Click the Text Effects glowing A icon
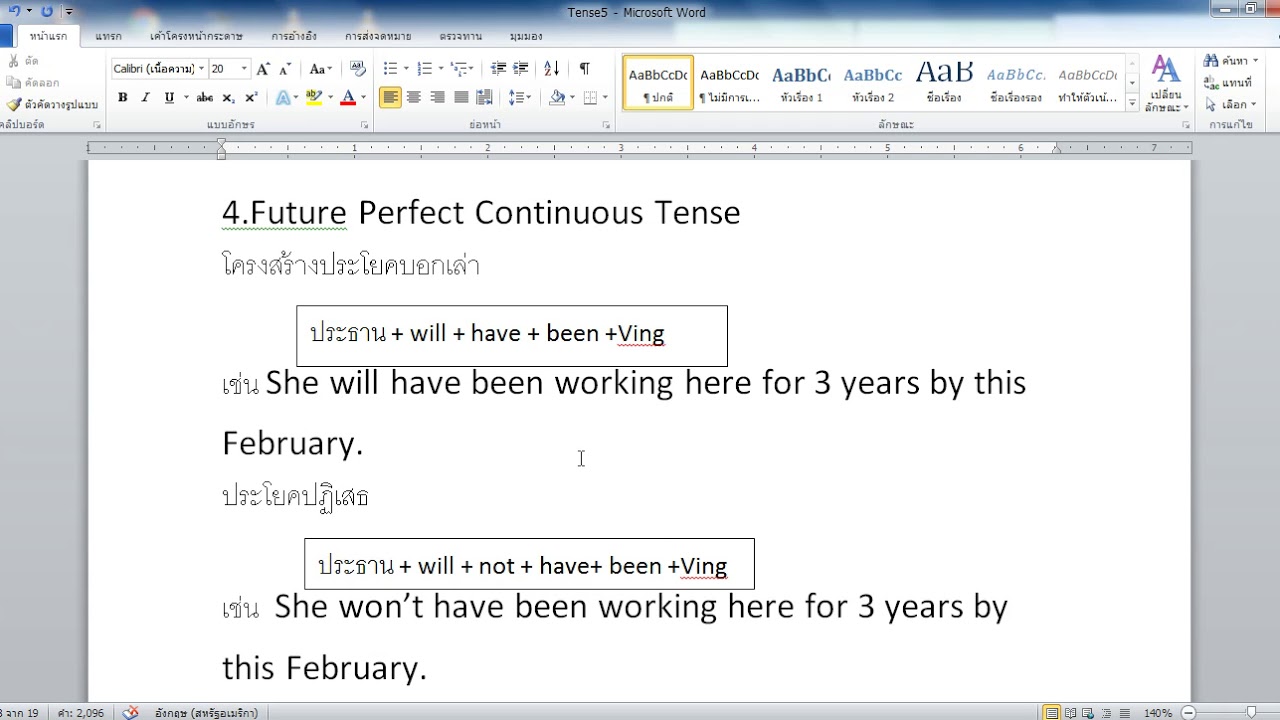Image resolution: width=1280 pixels, height=720 pixels. (283, 97)
